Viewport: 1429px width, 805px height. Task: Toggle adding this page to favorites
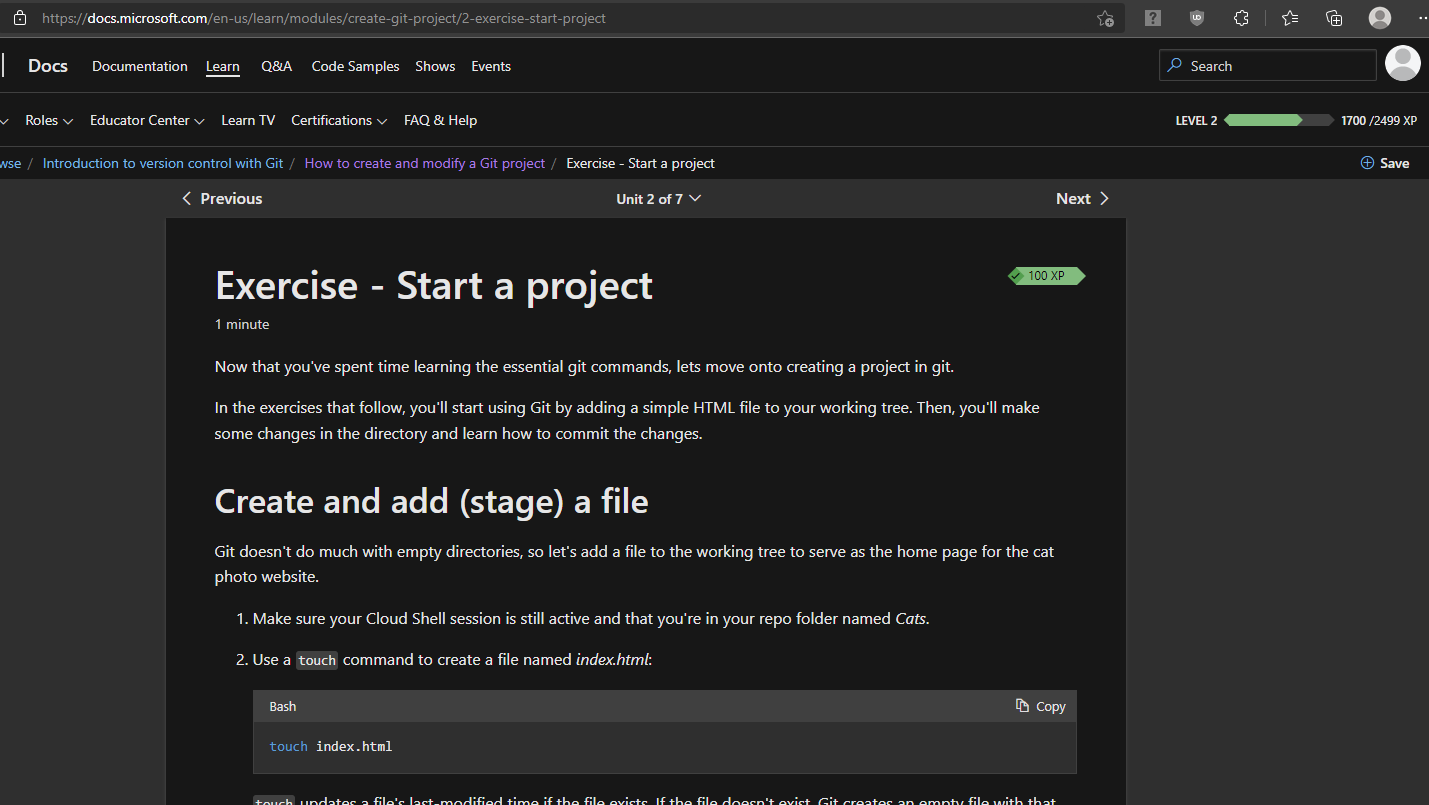(x=1105, y=18)
